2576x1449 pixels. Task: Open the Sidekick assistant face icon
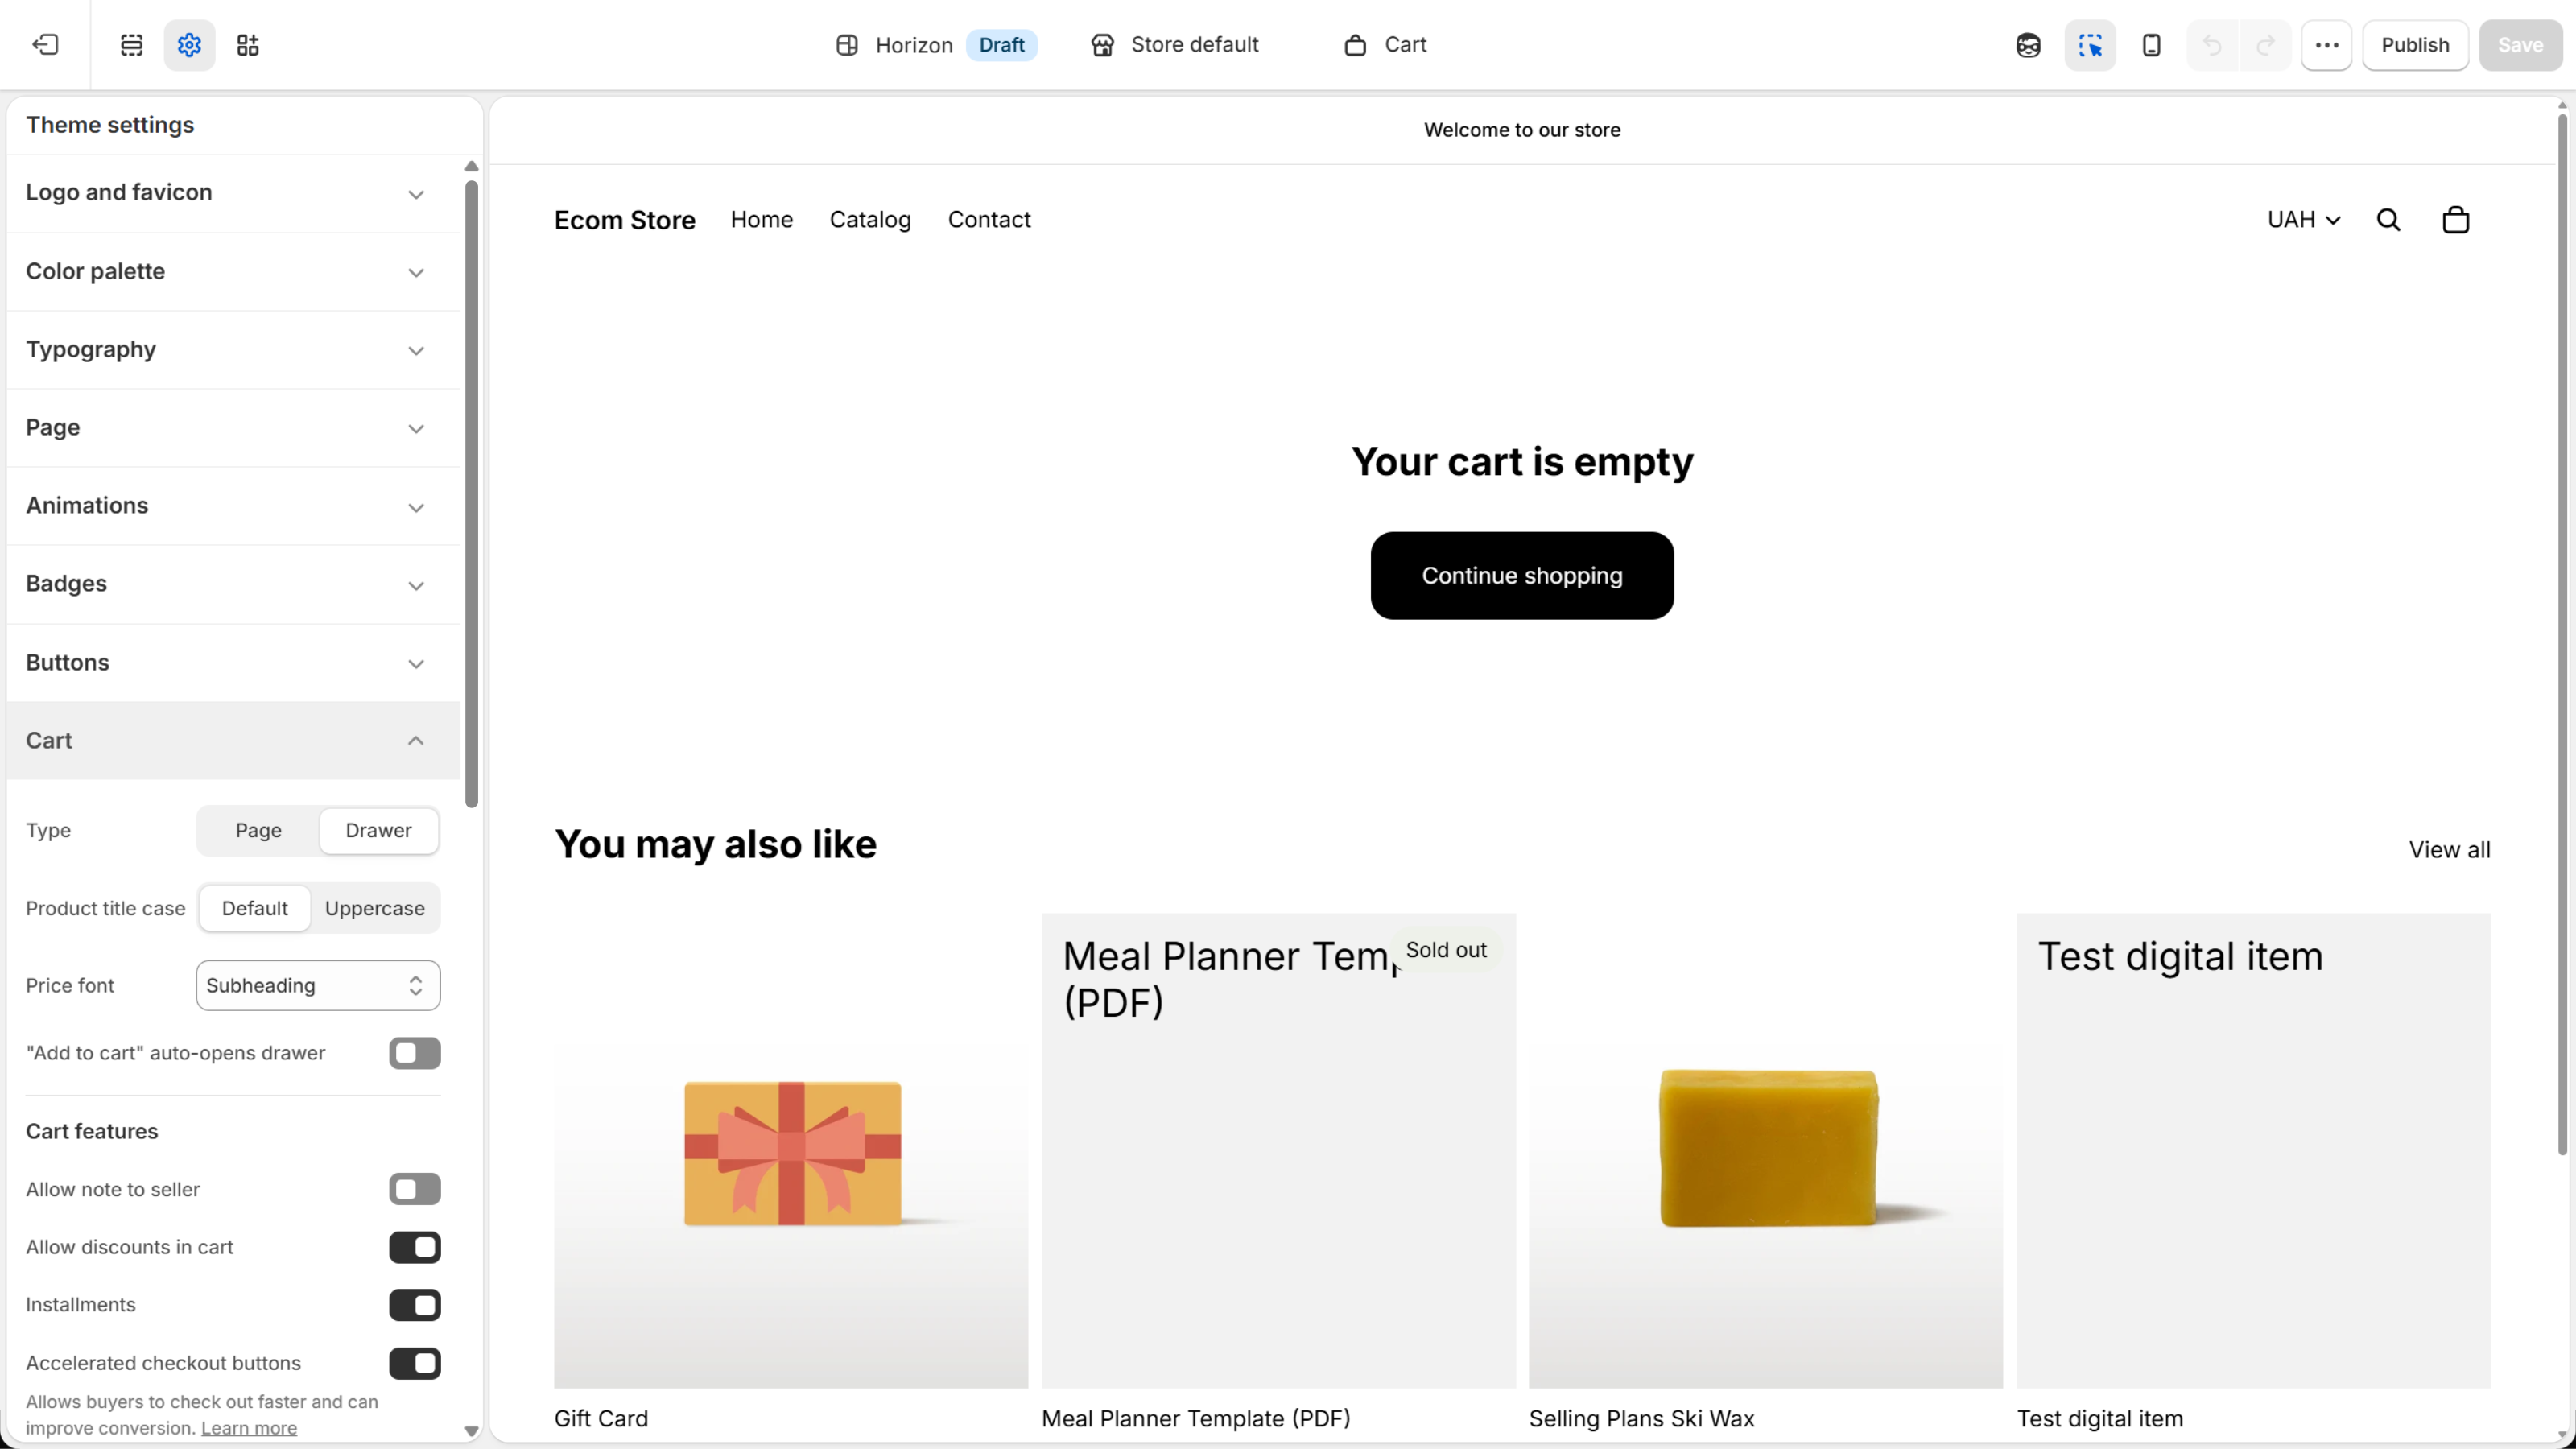(x=2028, y=45)
